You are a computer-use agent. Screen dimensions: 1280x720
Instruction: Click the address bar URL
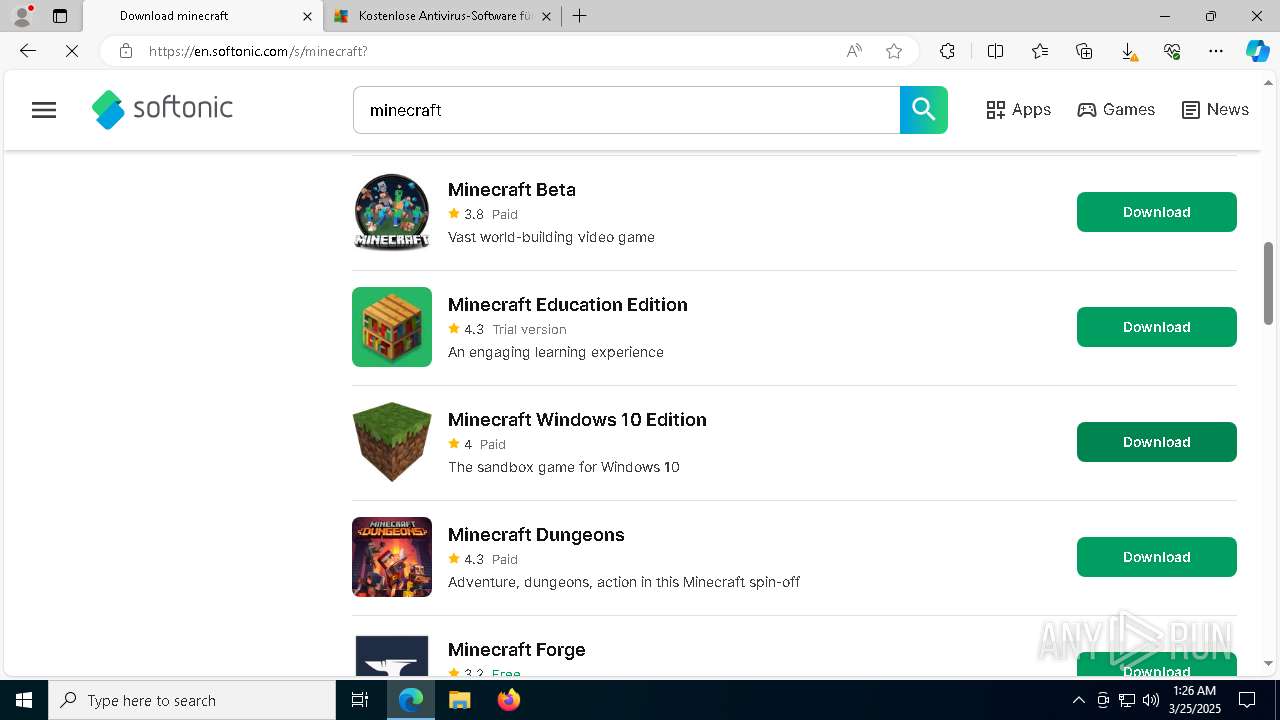[x=258, y=51]
